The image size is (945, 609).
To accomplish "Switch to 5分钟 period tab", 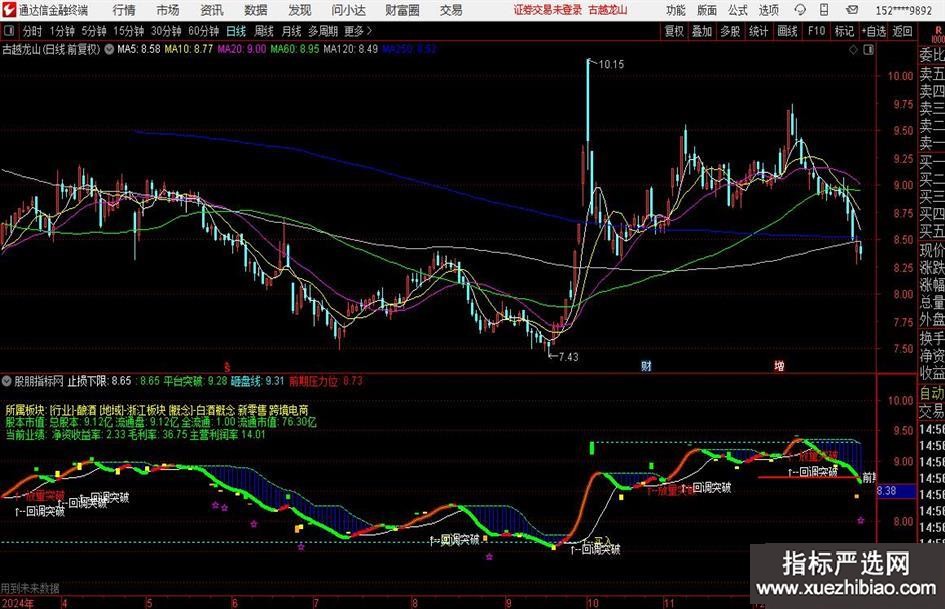I will point(93,31).
